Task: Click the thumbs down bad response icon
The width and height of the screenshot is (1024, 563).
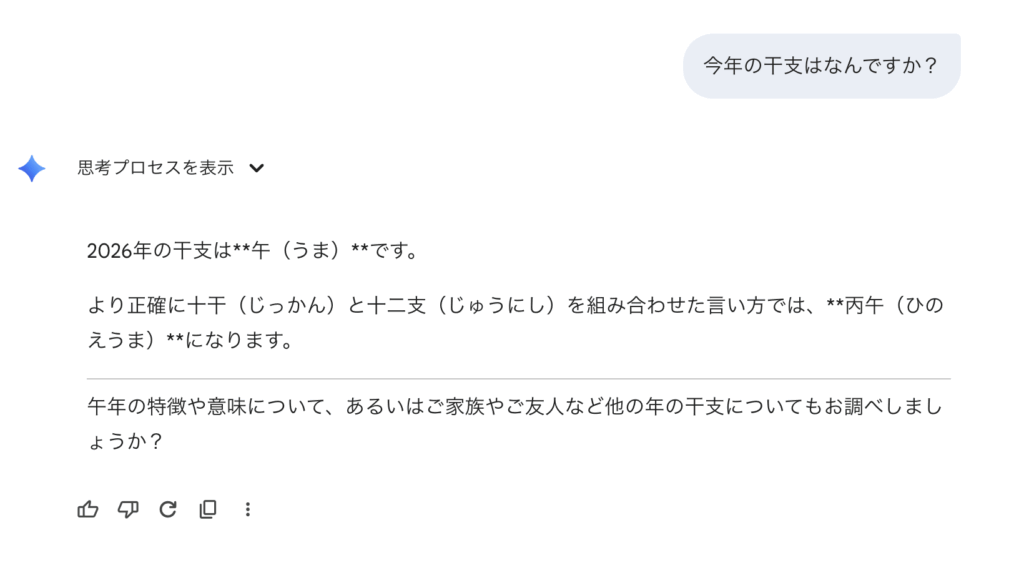Action: [128, 509]
